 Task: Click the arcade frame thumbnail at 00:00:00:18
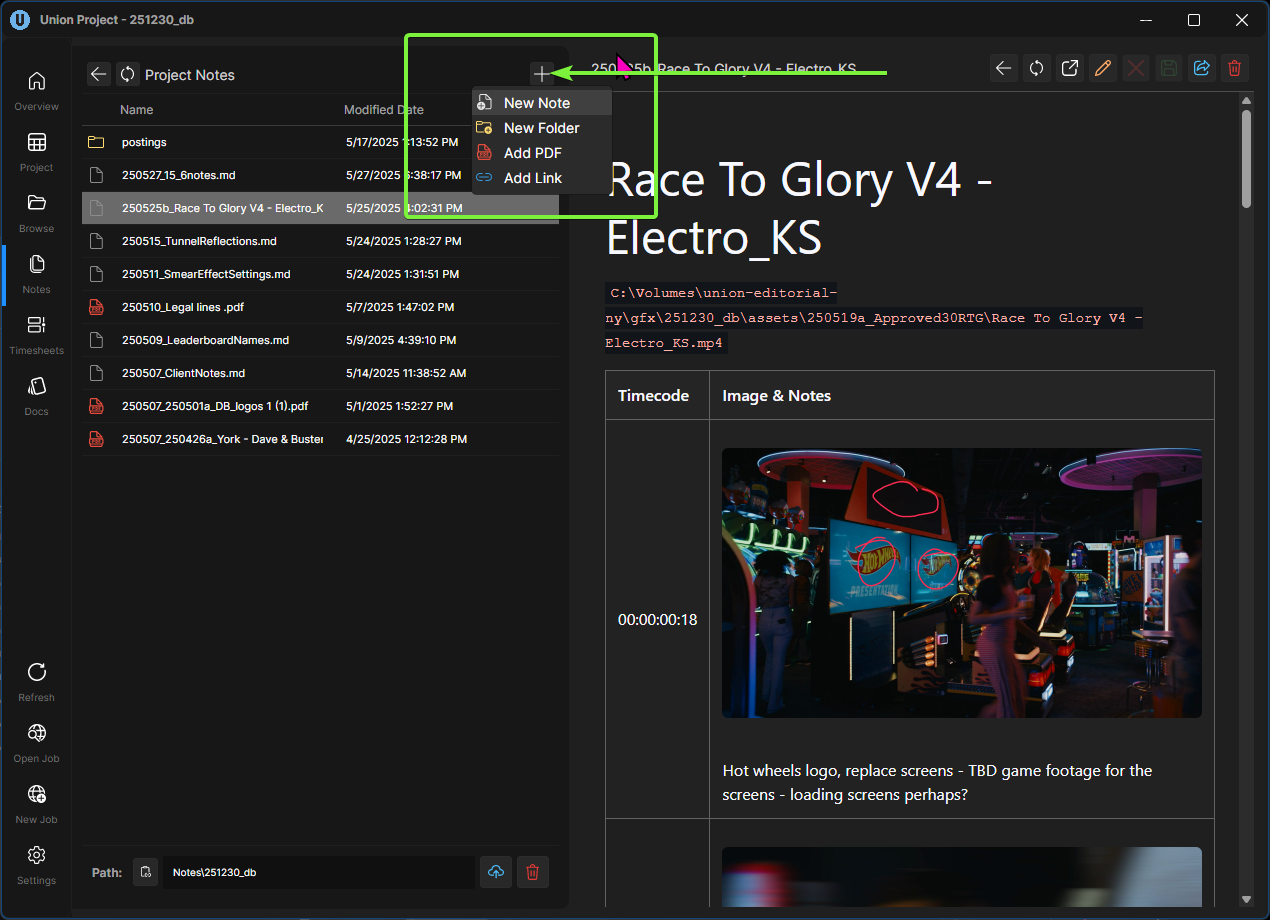[962, 582]
